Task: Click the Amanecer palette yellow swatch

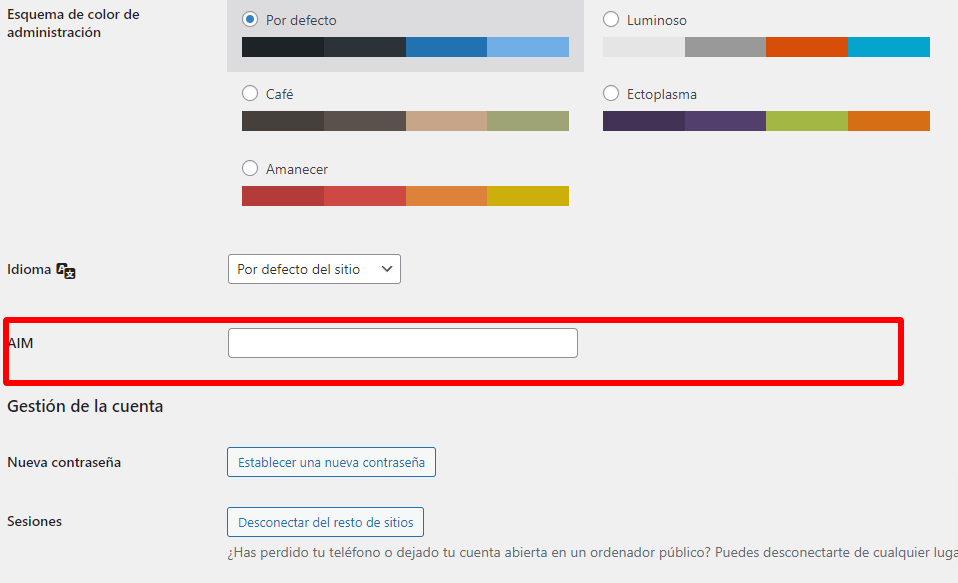Action: [528, 196]
